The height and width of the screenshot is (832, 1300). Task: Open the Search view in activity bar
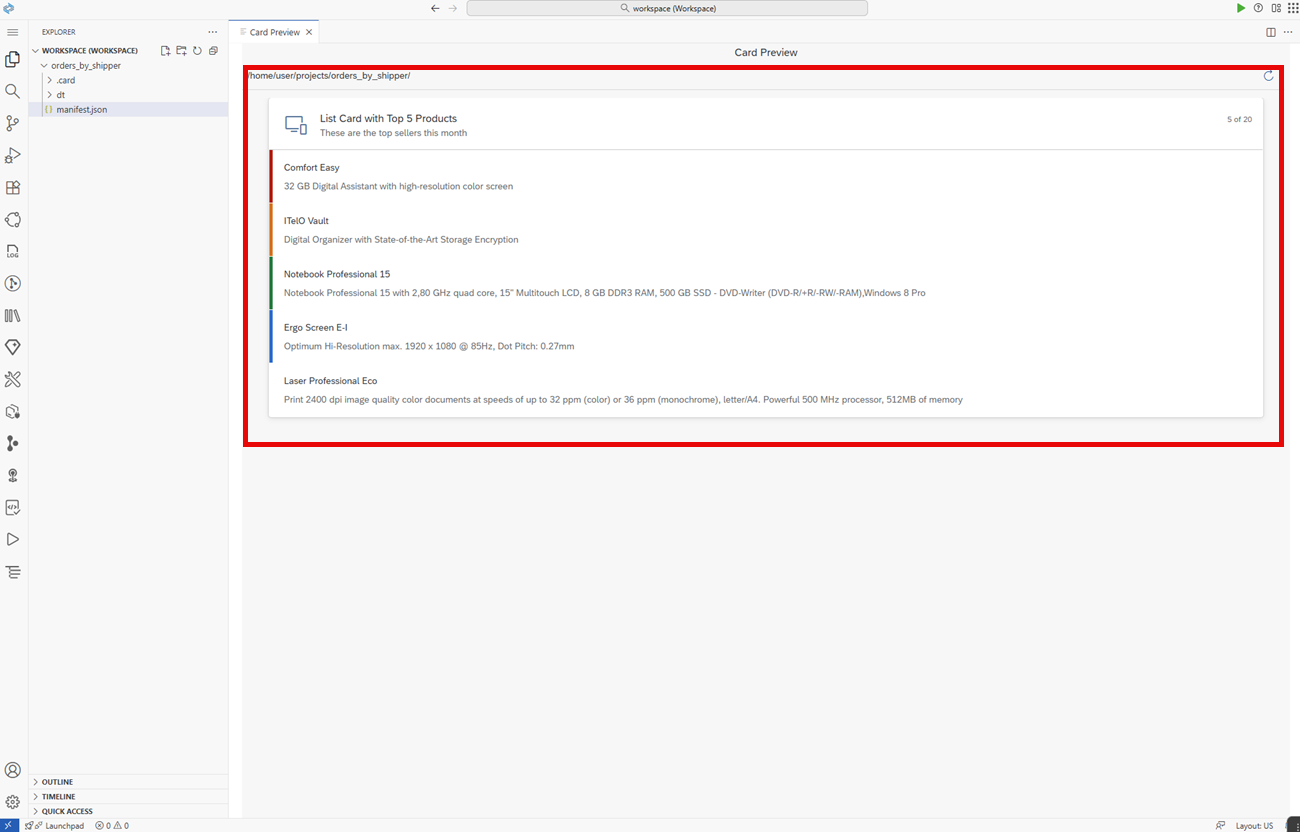point(13,91)
